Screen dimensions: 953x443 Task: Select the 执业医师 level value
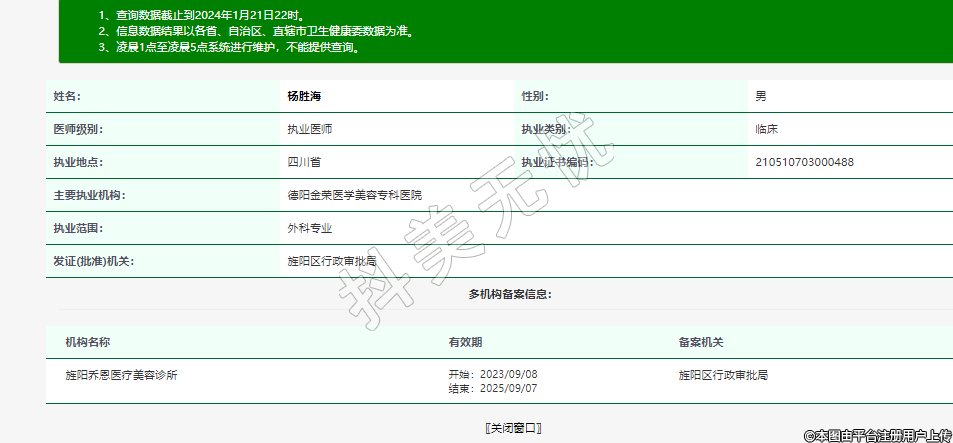(309, 130)
